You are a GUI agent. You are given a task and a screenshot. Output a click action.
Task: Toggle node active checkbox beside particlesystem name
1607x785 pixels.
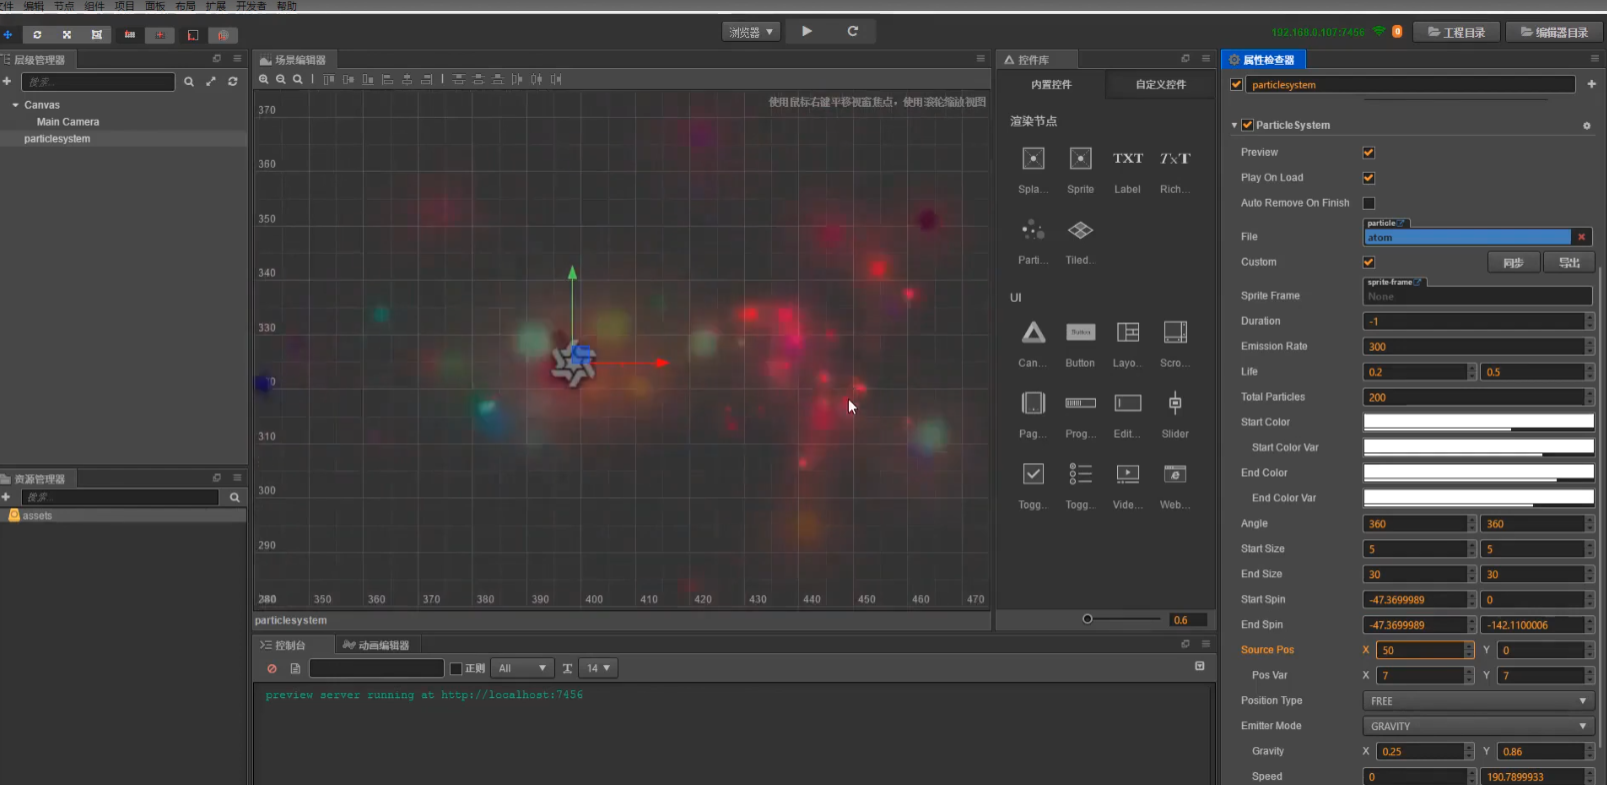pyautogui.click(x=1237, y=85)
